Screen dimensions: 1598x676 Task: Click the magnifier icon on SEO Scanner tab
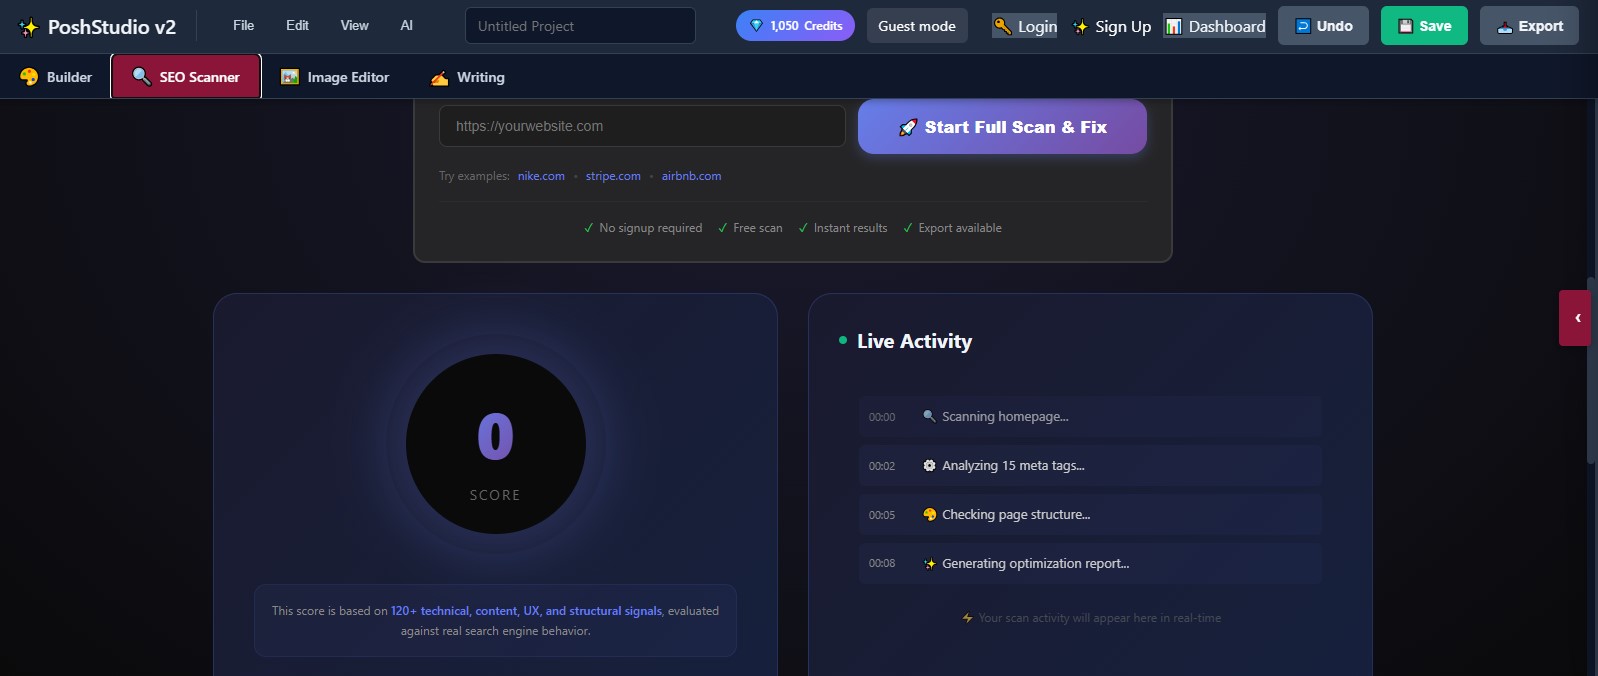[x=141, y=77]
